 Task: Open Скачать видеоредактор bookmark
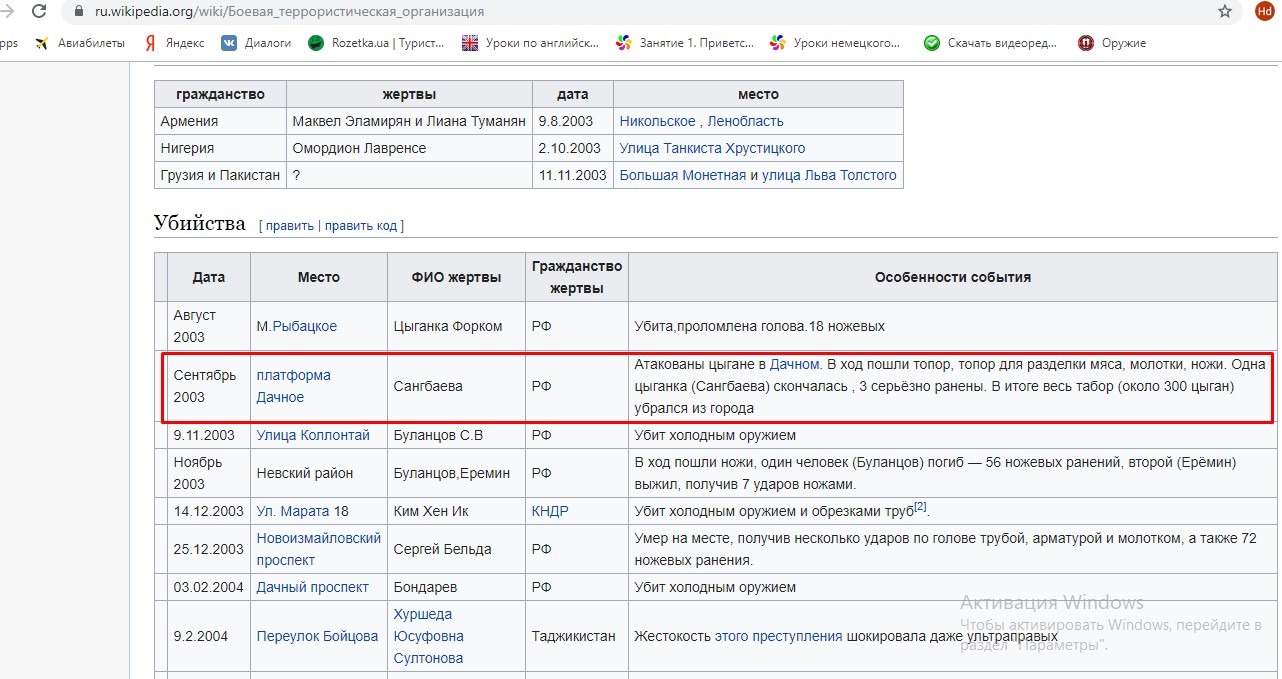coord(990,43)
